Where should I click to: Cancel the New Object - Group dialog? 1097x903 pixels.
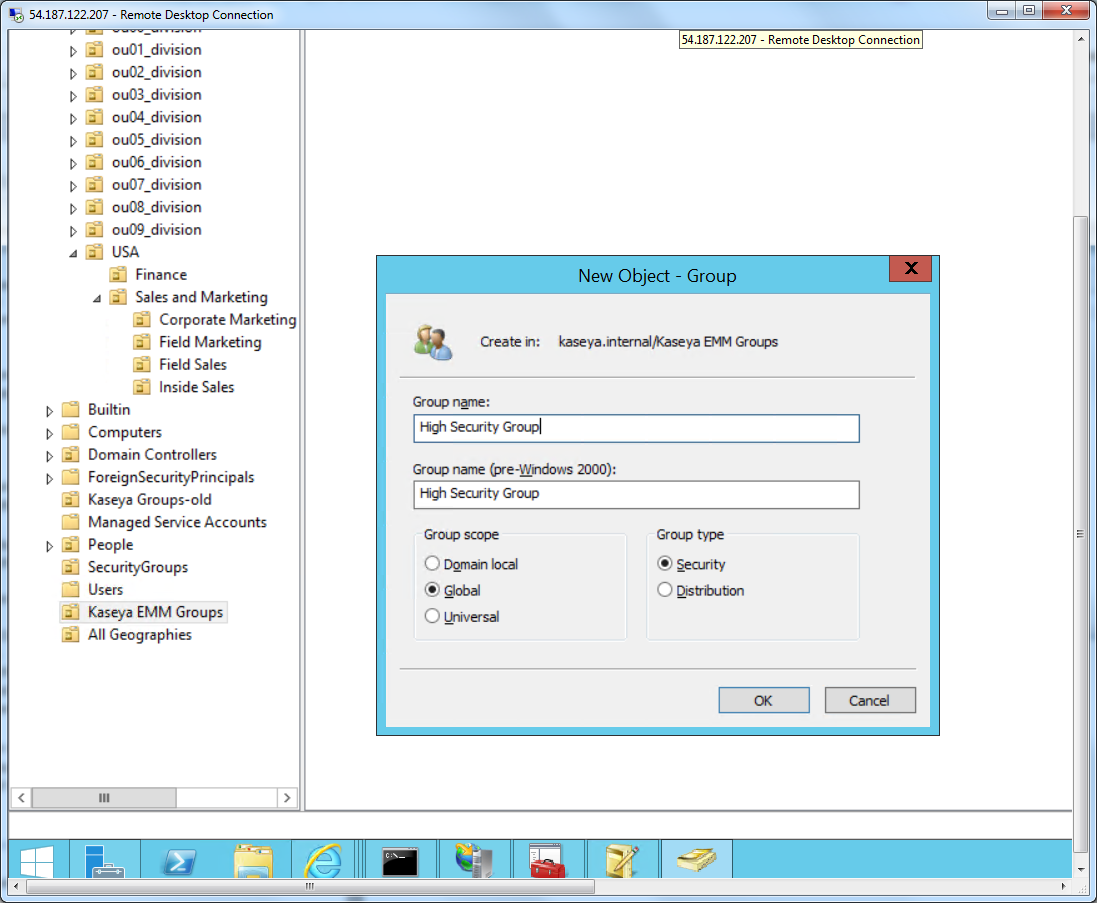tap(869, 700)
